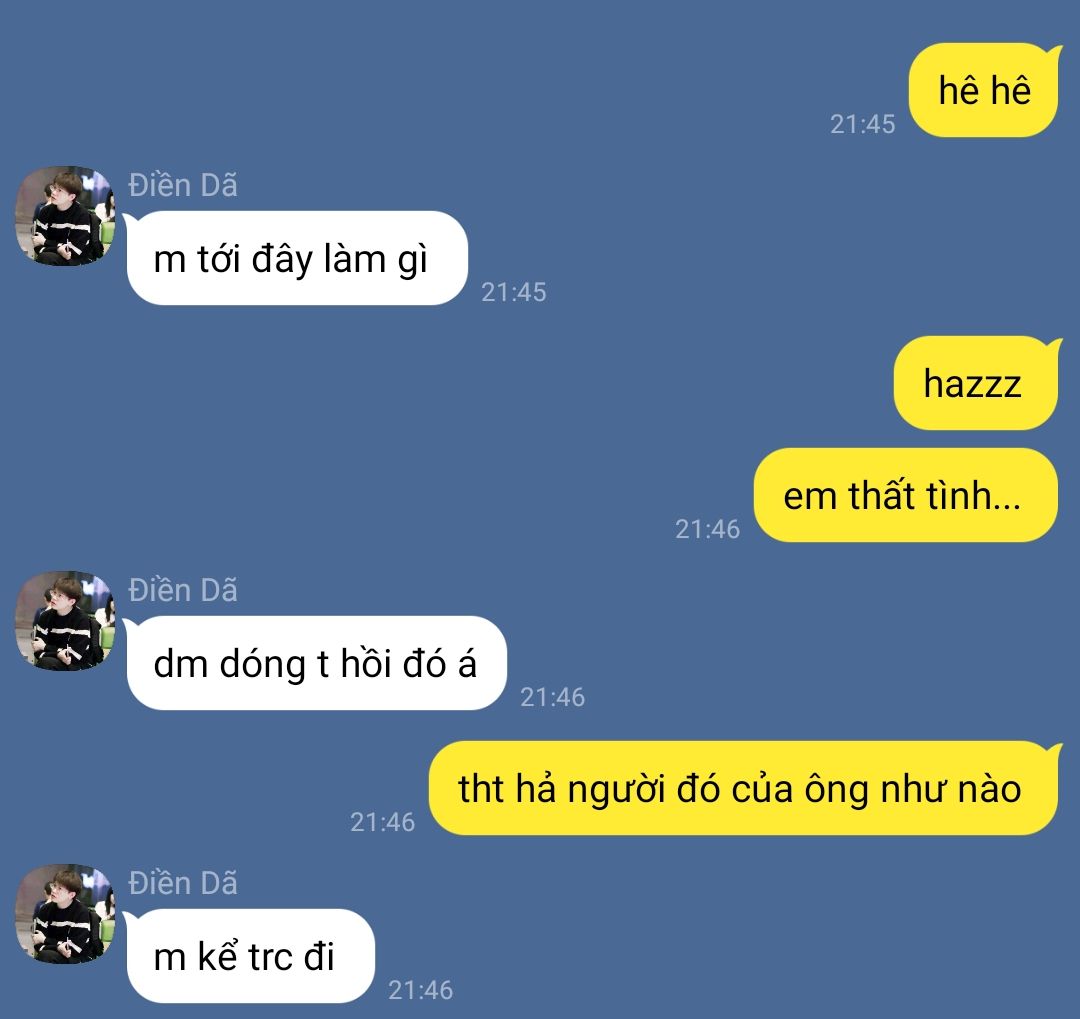Tap the 'em thất tình...' message
The width and height of the screenshot is (1080, 1019).
(906, 495)
